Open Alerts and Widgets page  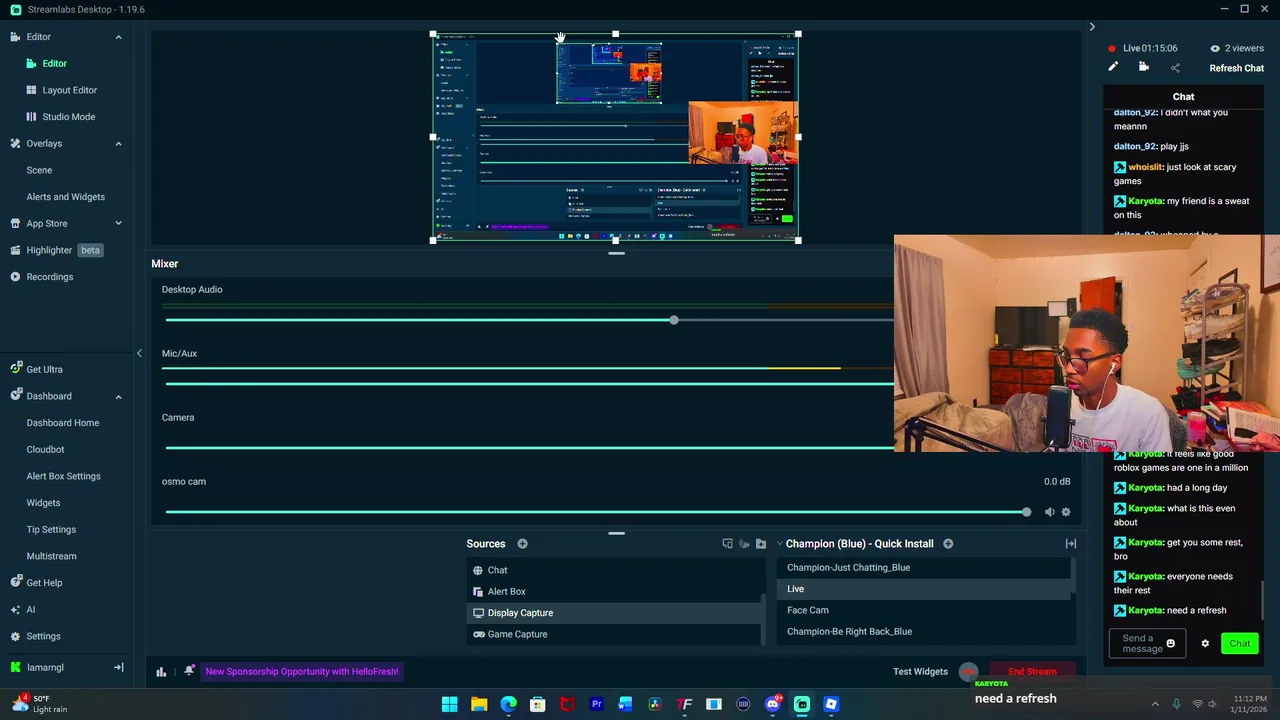tap(65, 197)
